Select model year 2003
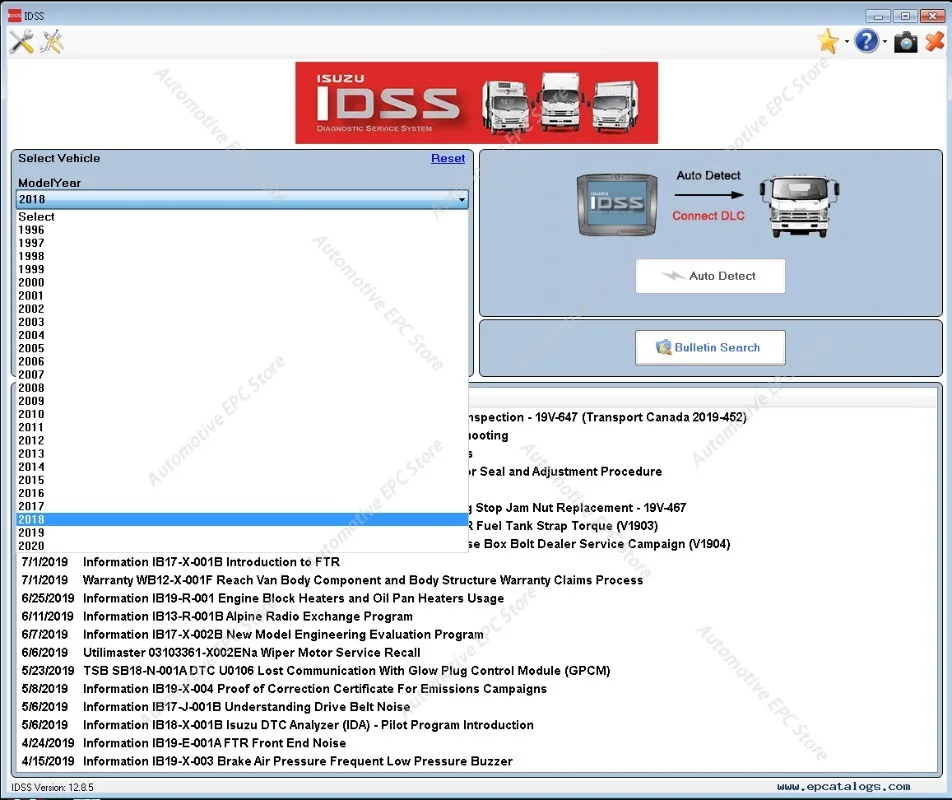Viewport: 952px width, 800px height. pyautogui.click(x=242, y=322)
